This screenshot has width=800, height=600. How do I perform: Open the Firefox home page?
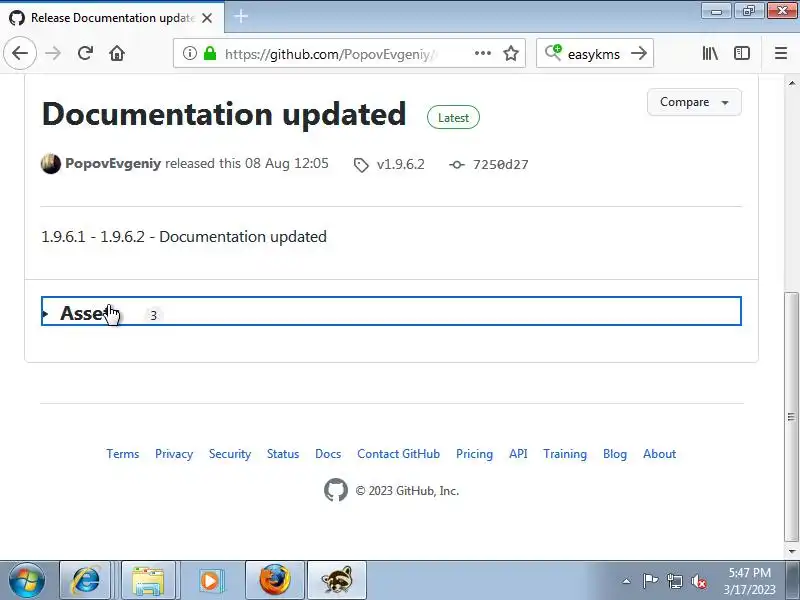(x=117, y=53)
